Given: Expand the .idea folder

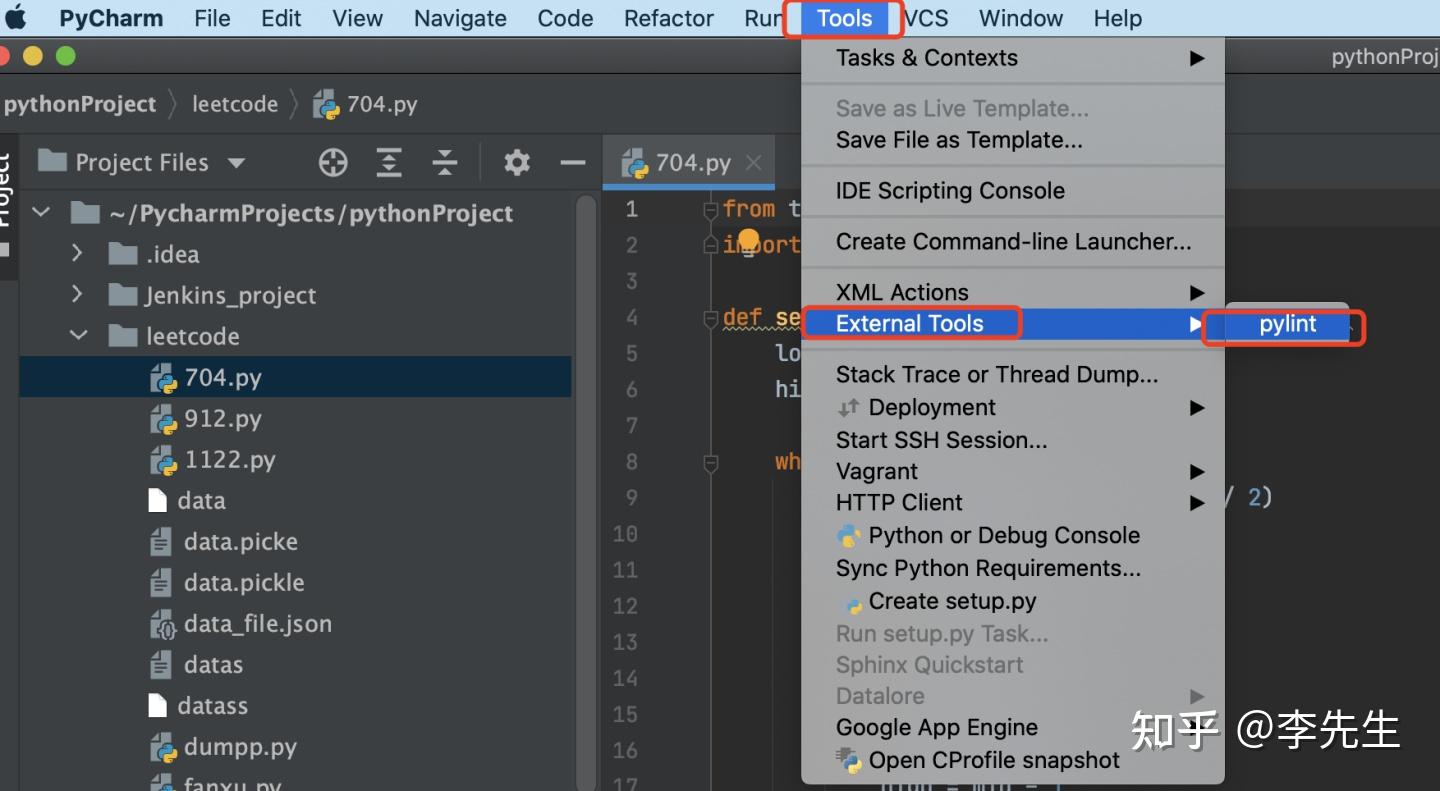Looking at the screenshot, I should click(78, 254).
